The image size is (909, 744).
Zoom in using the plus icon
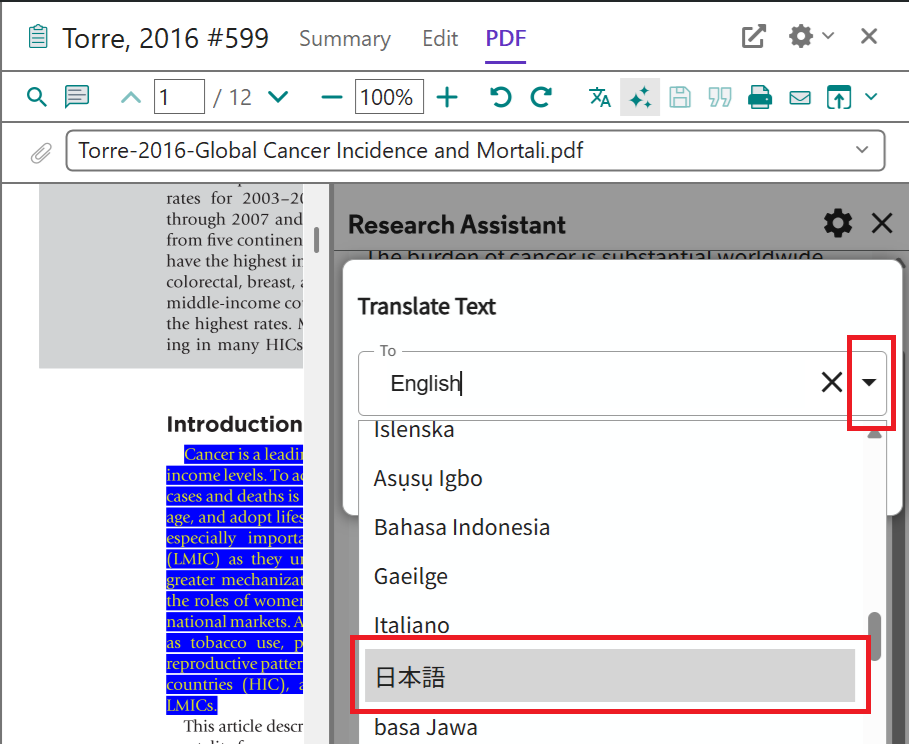point(447,97)
